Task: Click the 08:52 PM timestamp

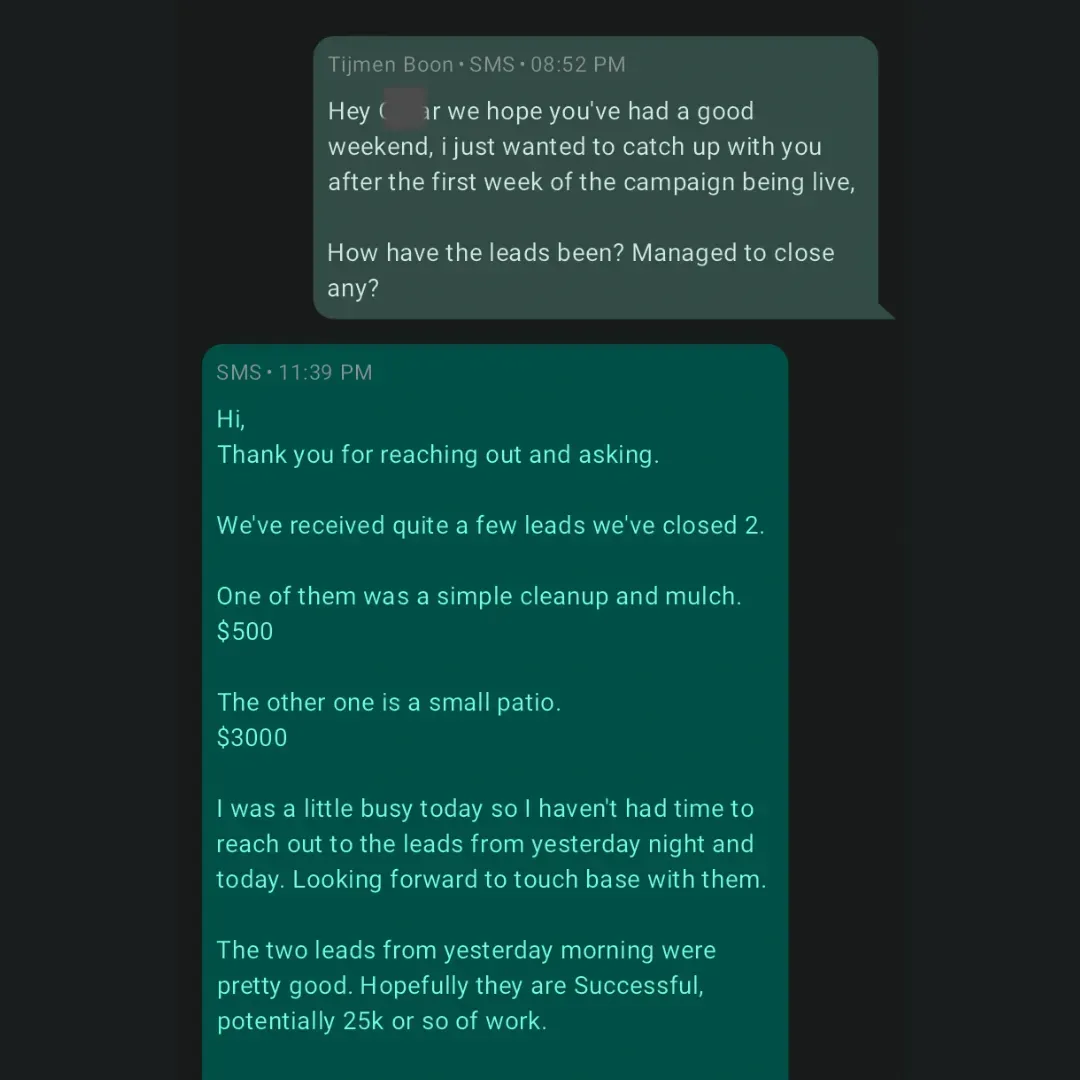Action: point(577,65)
